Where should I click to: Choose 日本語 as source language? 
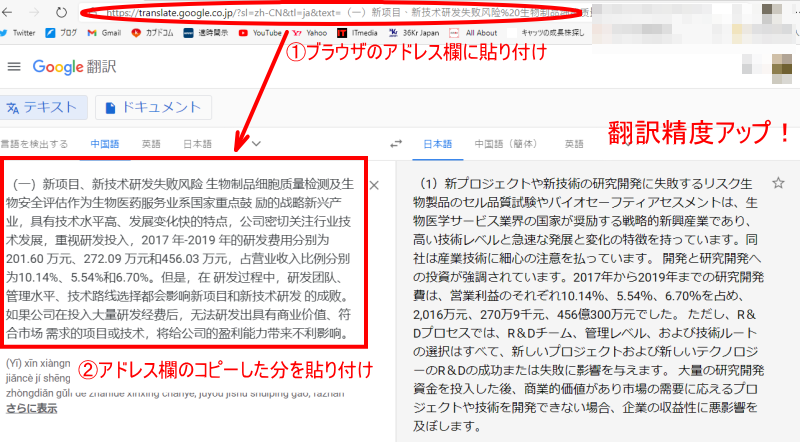(x=197, y=144)
